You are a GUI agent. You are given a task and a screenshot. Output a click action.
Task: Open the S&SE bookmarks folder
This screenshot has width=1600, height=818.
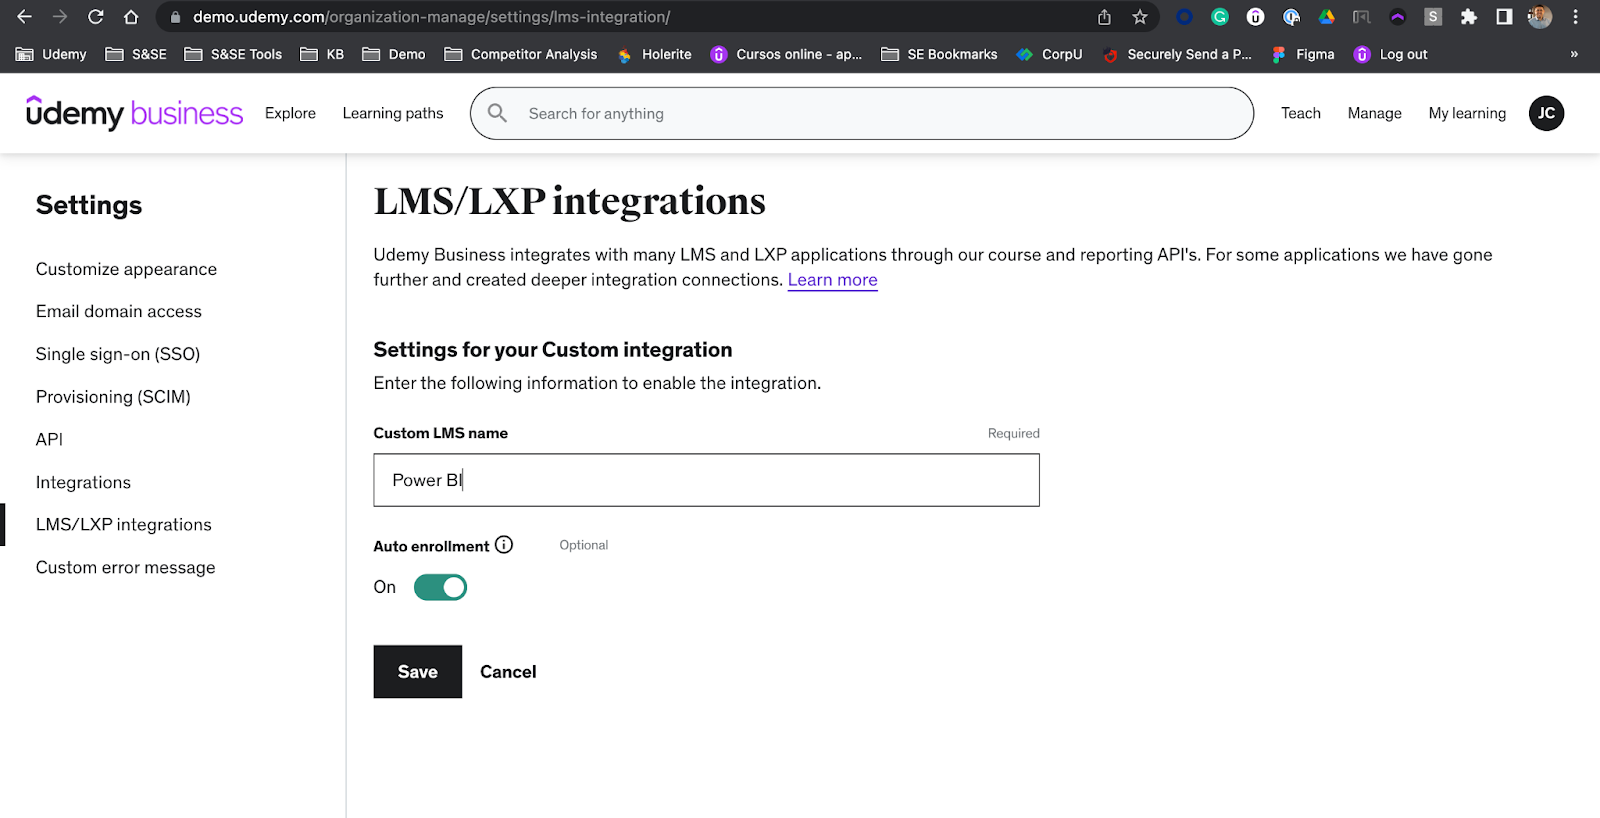pos(136,54)
